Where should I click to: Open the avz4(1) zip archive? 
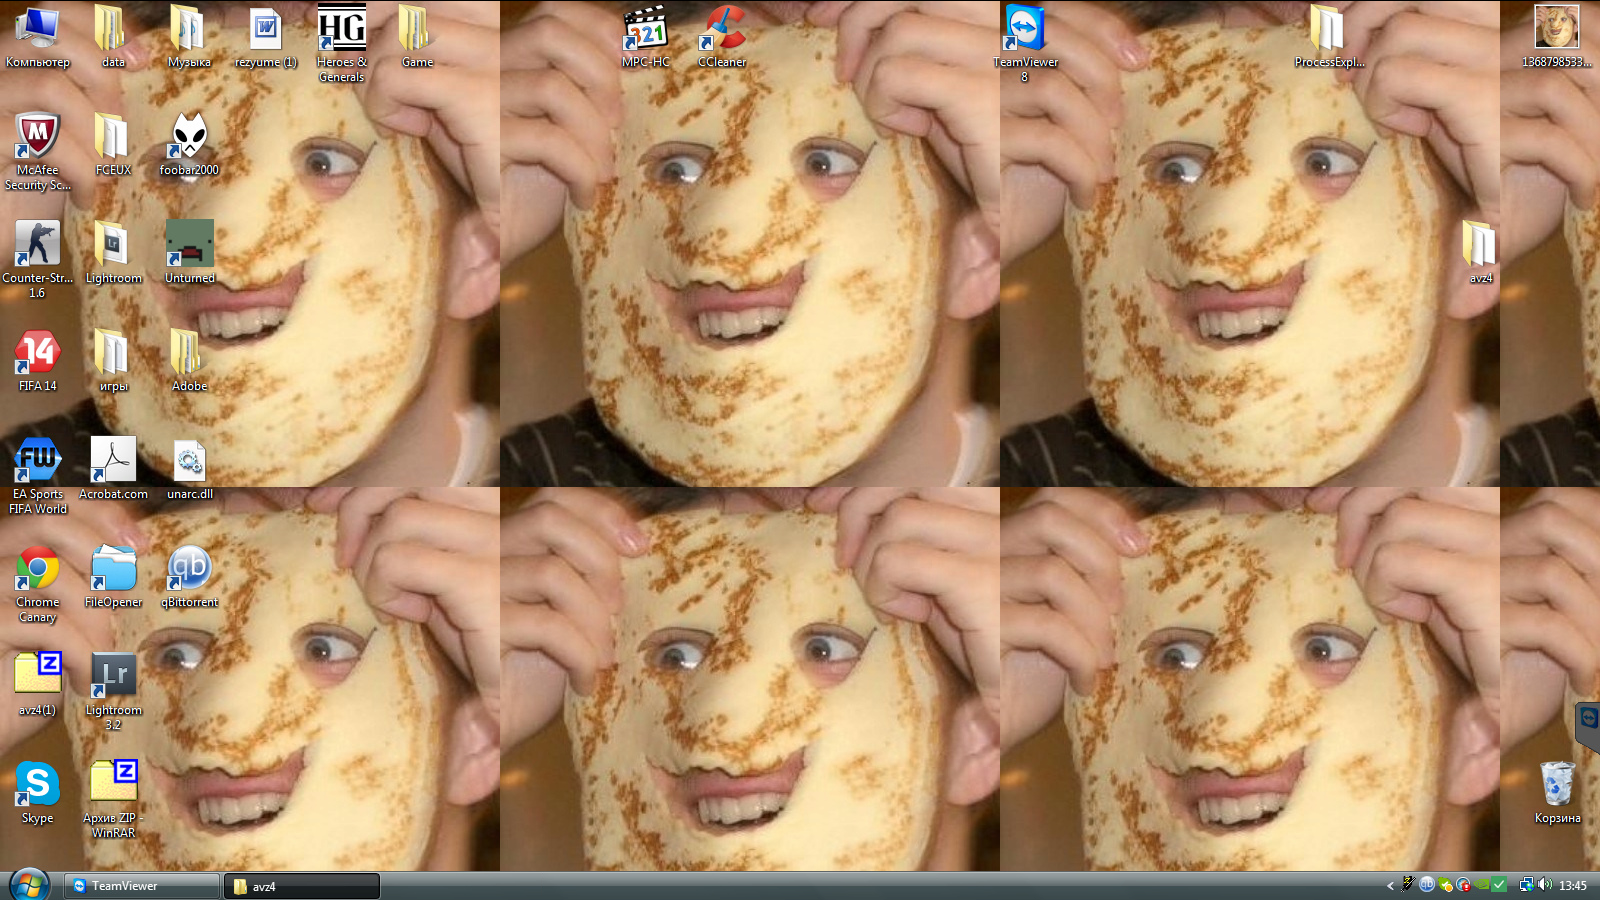tap(38, 685)
